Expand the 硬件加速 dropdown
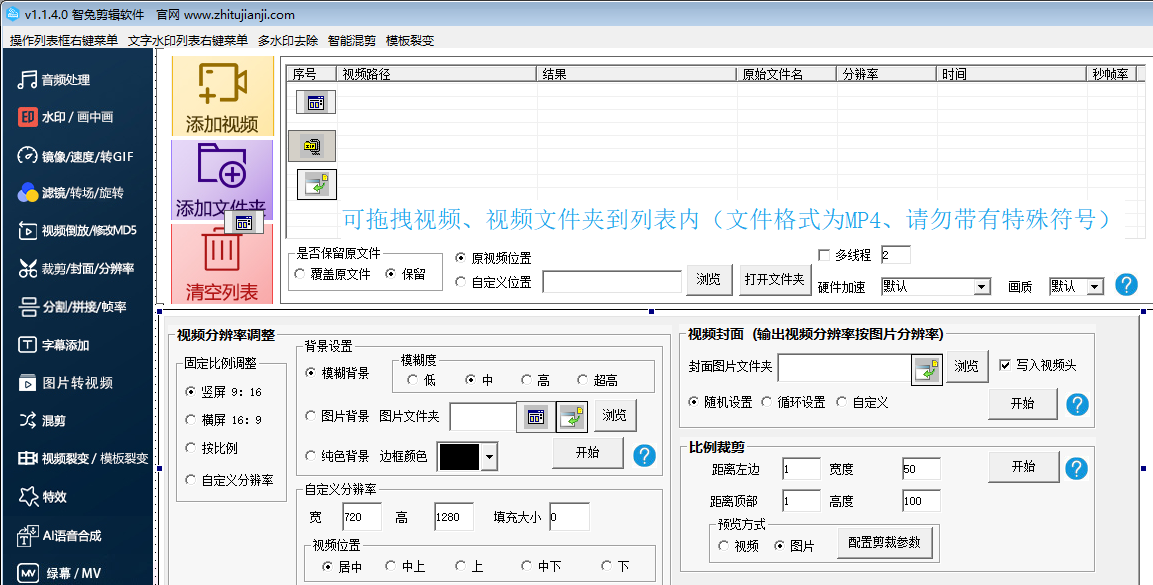This screenshot has width=1153, height=585. click(981, 287)
